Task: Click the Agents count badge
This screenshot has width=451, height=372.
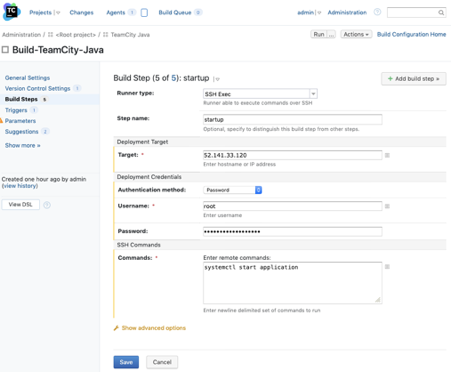Action: point(132,13)
